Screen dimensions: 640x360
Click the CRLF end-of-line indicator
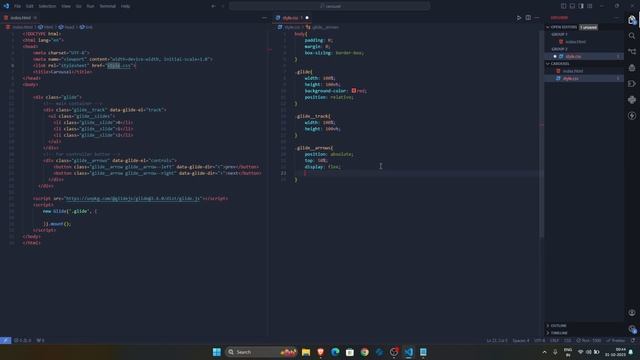[x=554, y=340]
